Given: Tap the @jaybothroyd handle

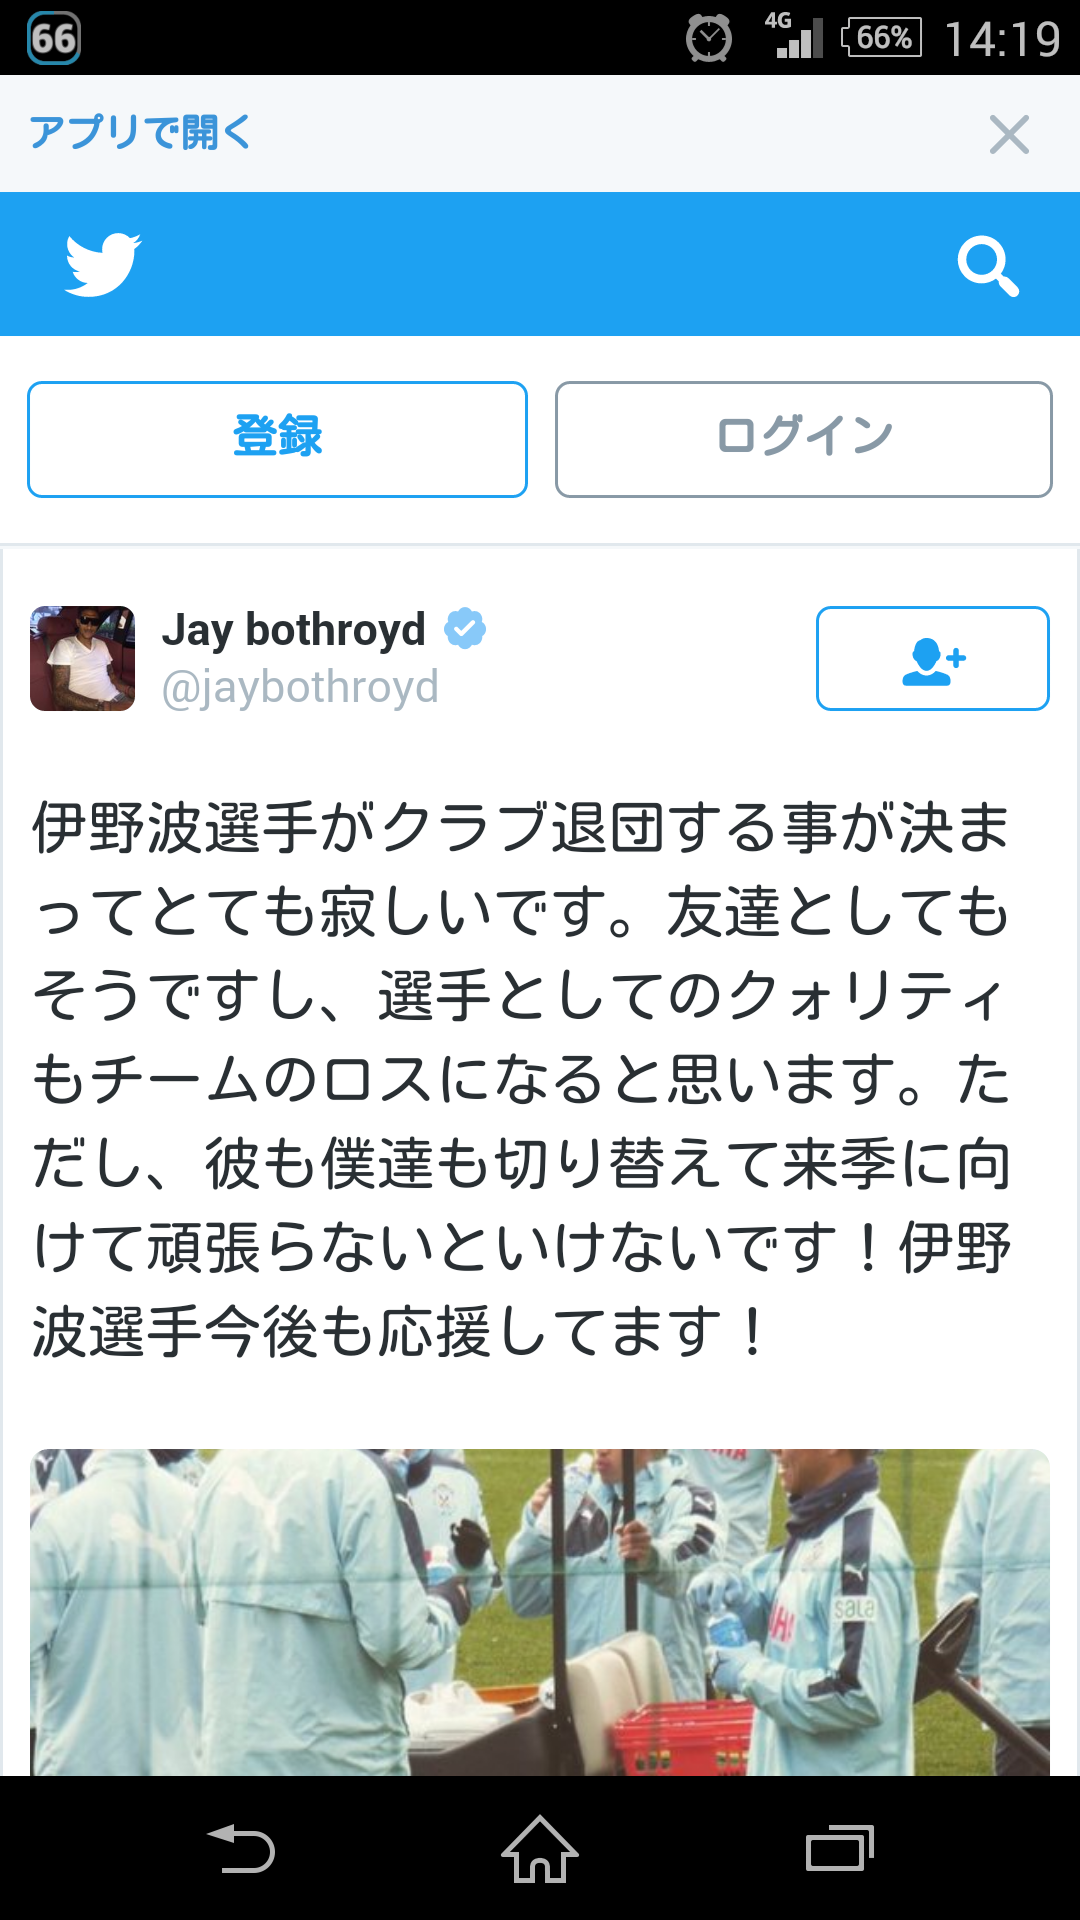Looking at the screenshot, I should pyautogui.click(x=300, y=687).
